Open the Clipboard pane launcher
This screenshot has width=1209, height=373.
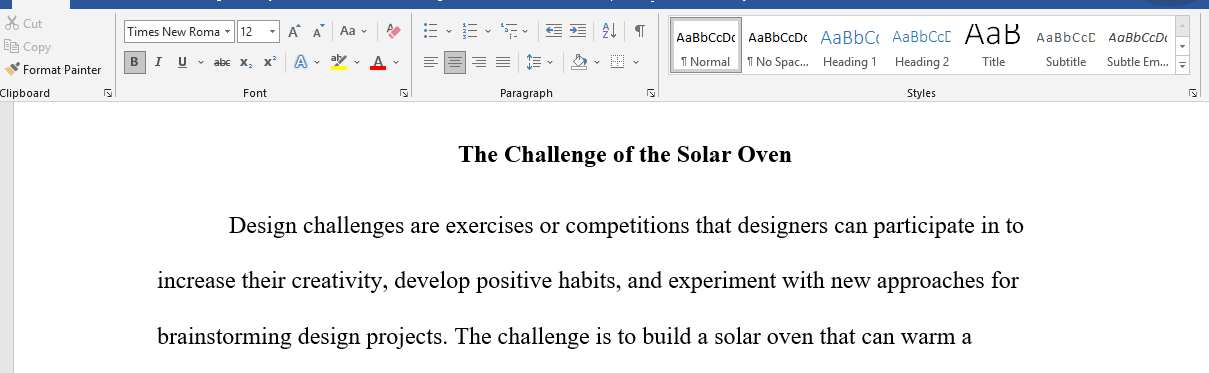[107, 93]
